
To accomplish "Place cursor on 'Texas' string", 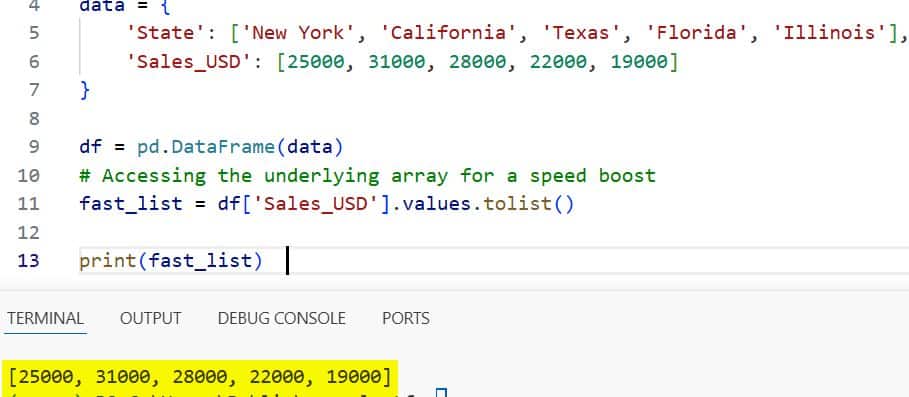I will pyautogui.click(x=581, y=32).
